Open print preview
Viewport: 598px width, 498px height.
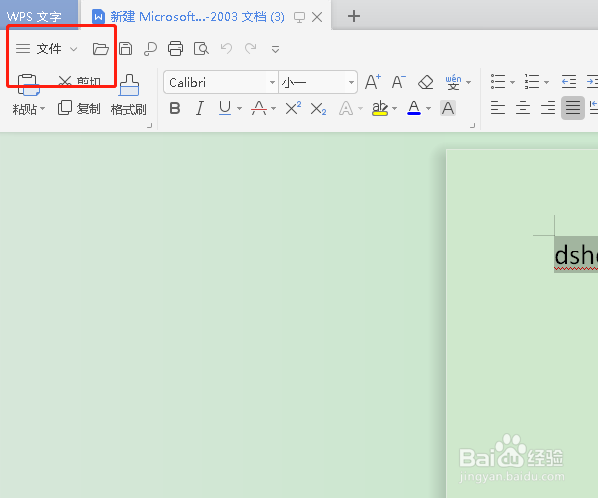point(201,49)
